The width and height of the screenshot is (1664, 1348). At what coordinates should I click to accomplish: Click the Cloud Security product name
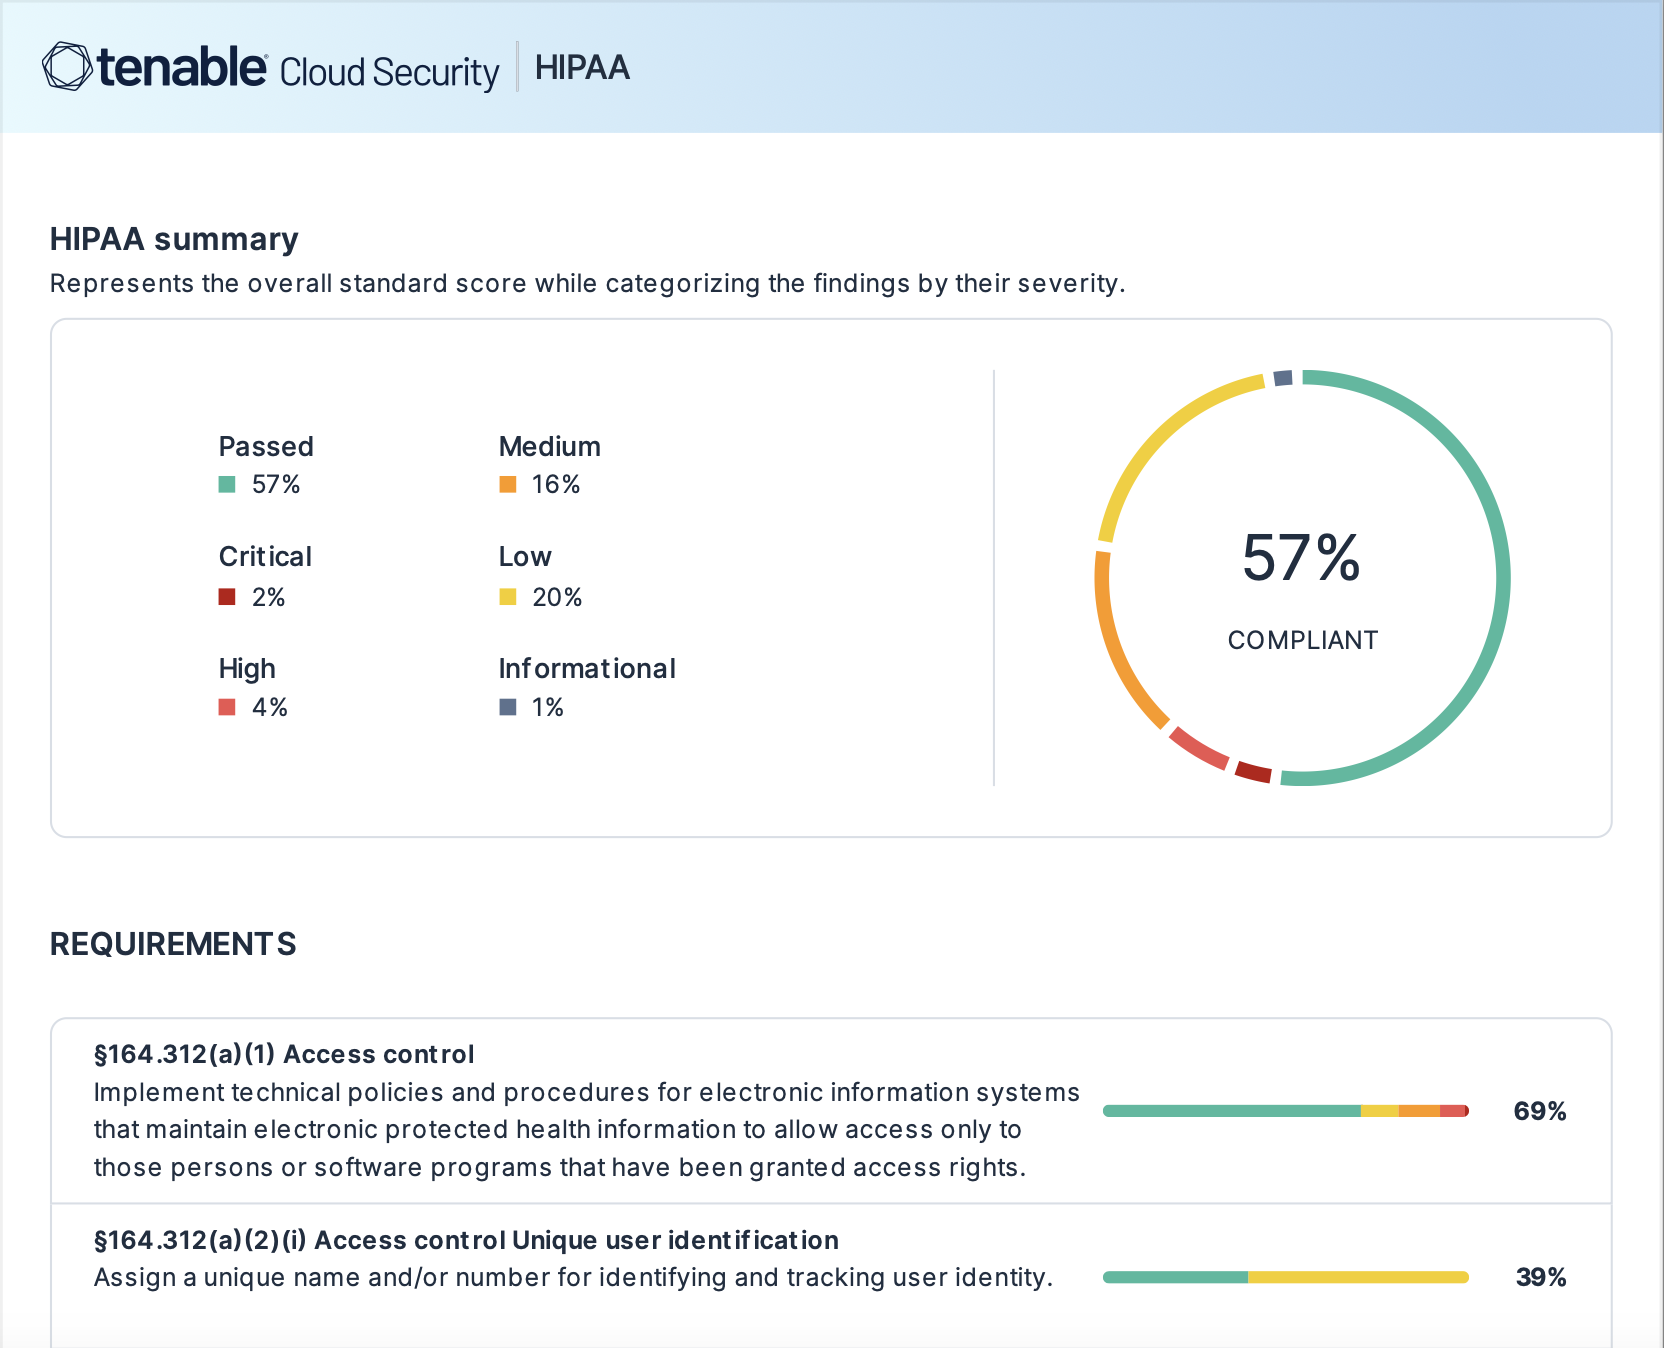click(389, 72)
